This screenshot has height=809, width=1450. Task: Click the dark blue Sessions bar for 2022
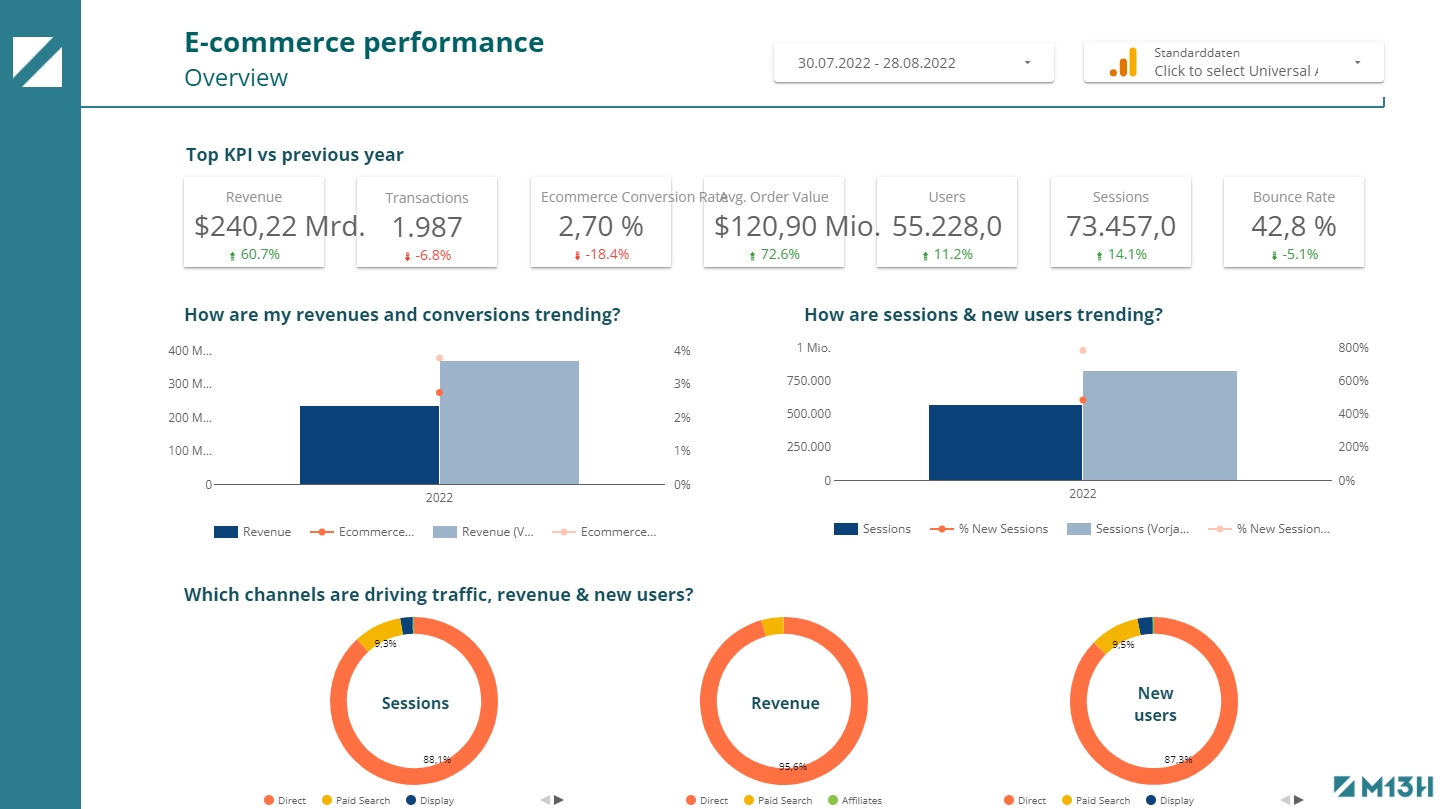pos(1005,442)
